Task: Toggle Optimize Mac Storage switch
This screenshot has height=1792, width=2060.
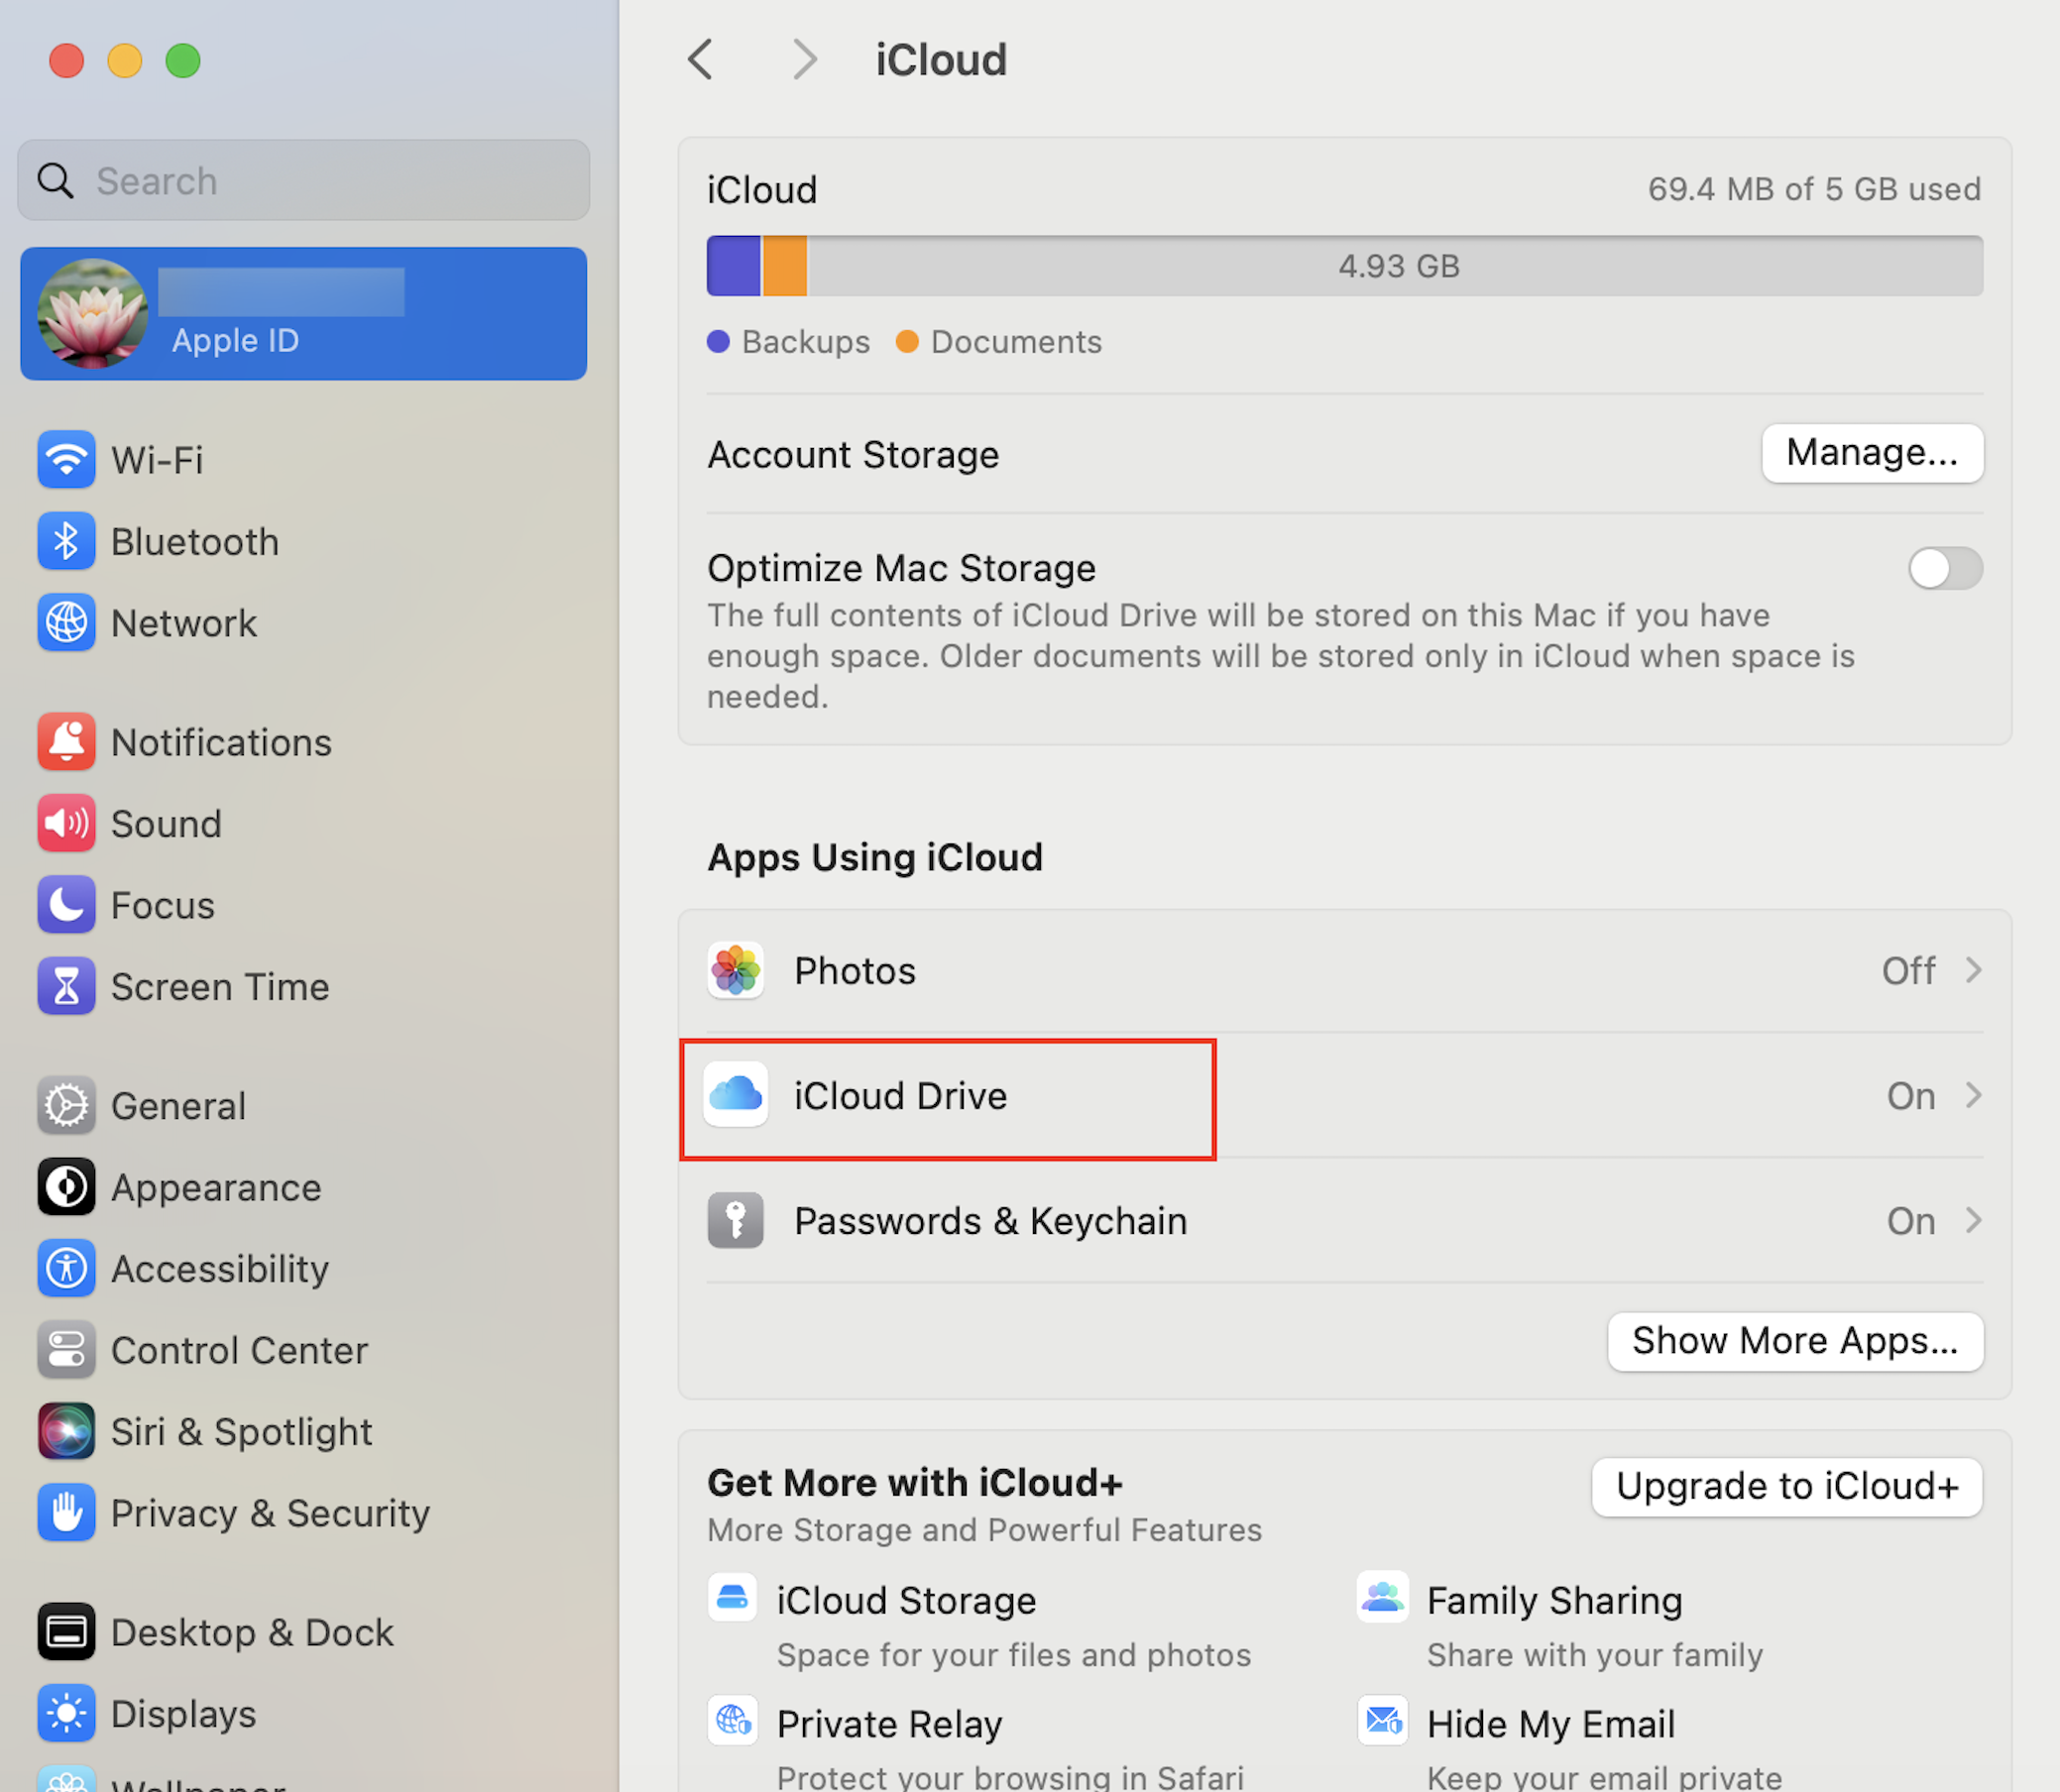Action: 1944,568
